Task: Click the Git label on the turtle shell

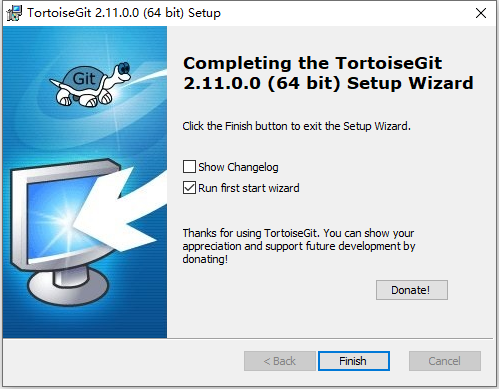Action: pyautogui.click(x=84, y=79)
